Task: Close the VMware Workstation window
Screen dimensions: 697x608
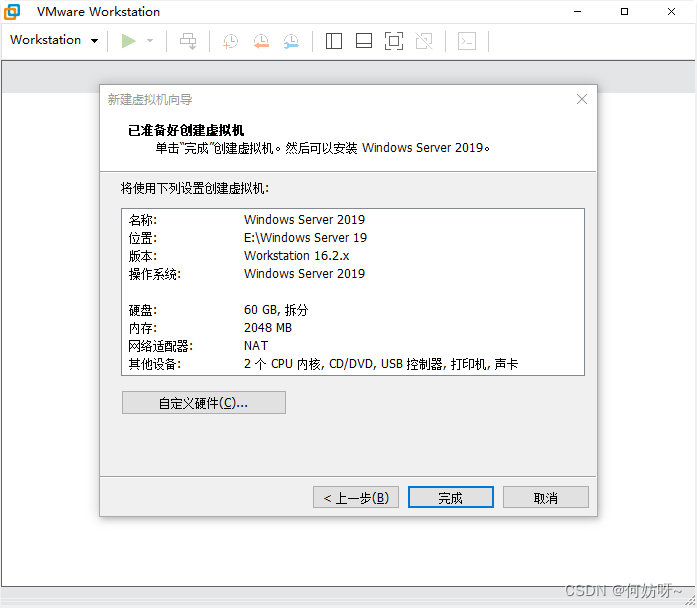Action: [x=672, y=12]
